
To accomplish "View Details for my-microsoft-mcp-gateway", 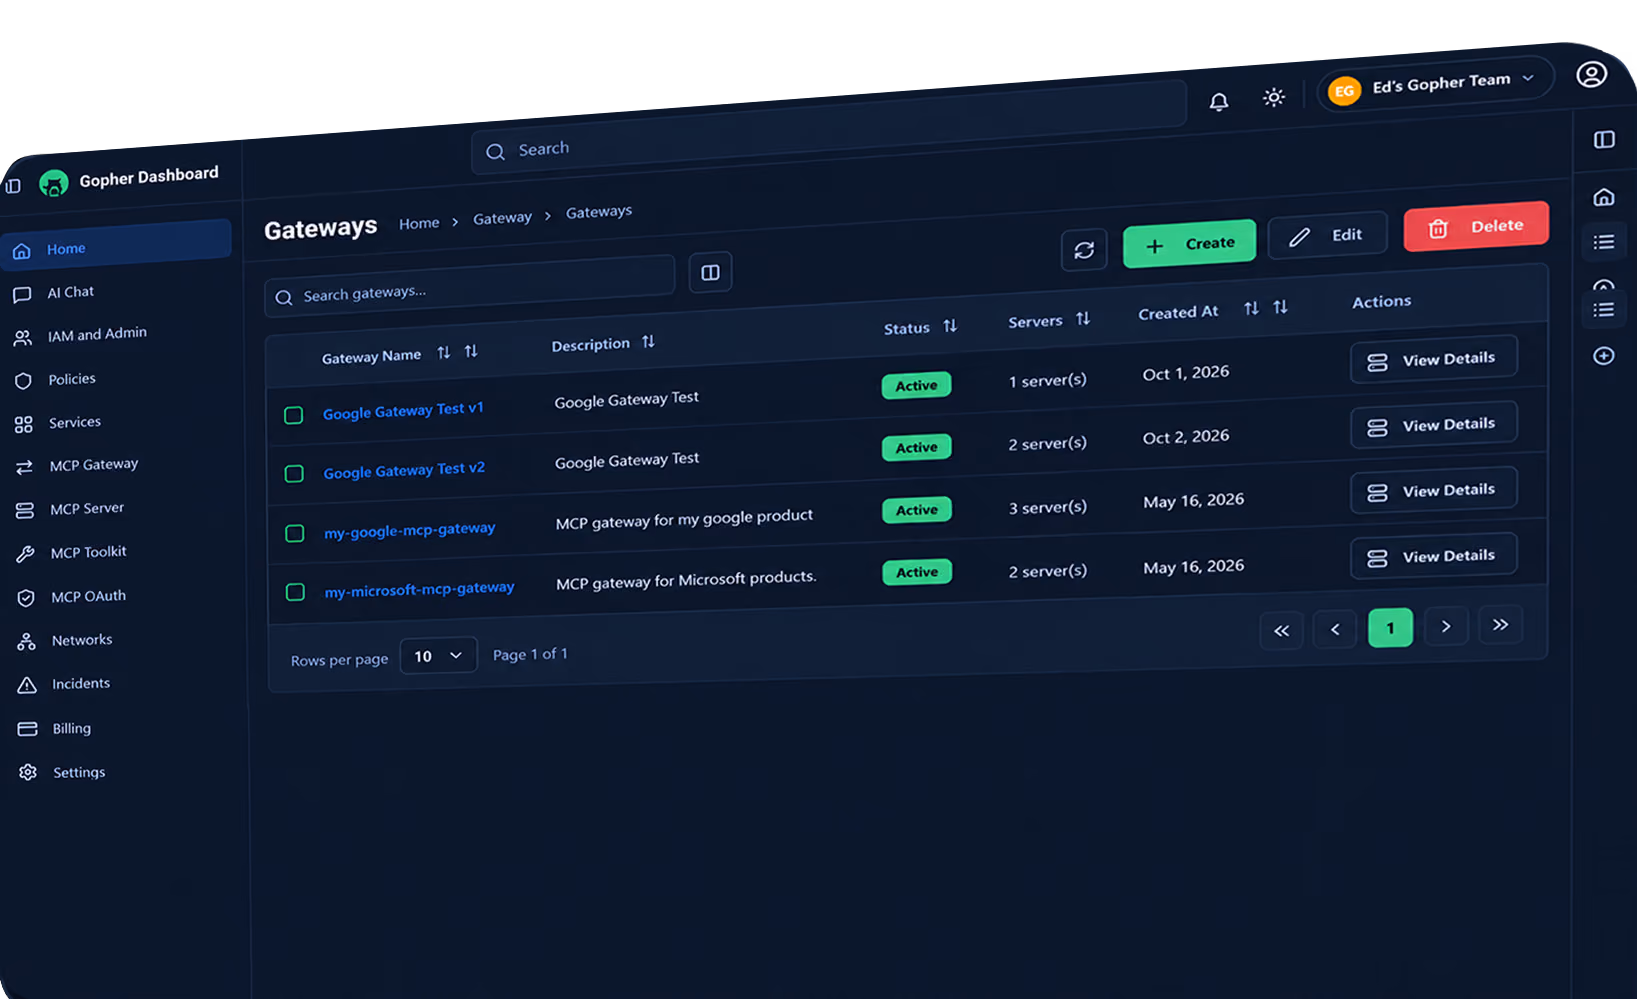I will tap(1433, 557).
